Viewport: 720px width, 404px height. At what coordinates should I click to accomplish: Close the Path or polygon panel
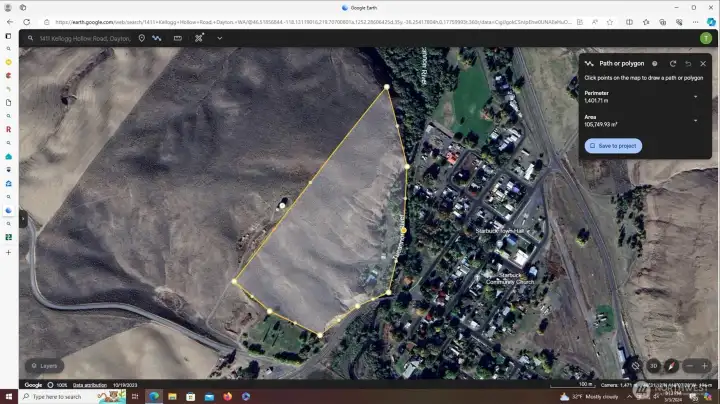point(703,63)
